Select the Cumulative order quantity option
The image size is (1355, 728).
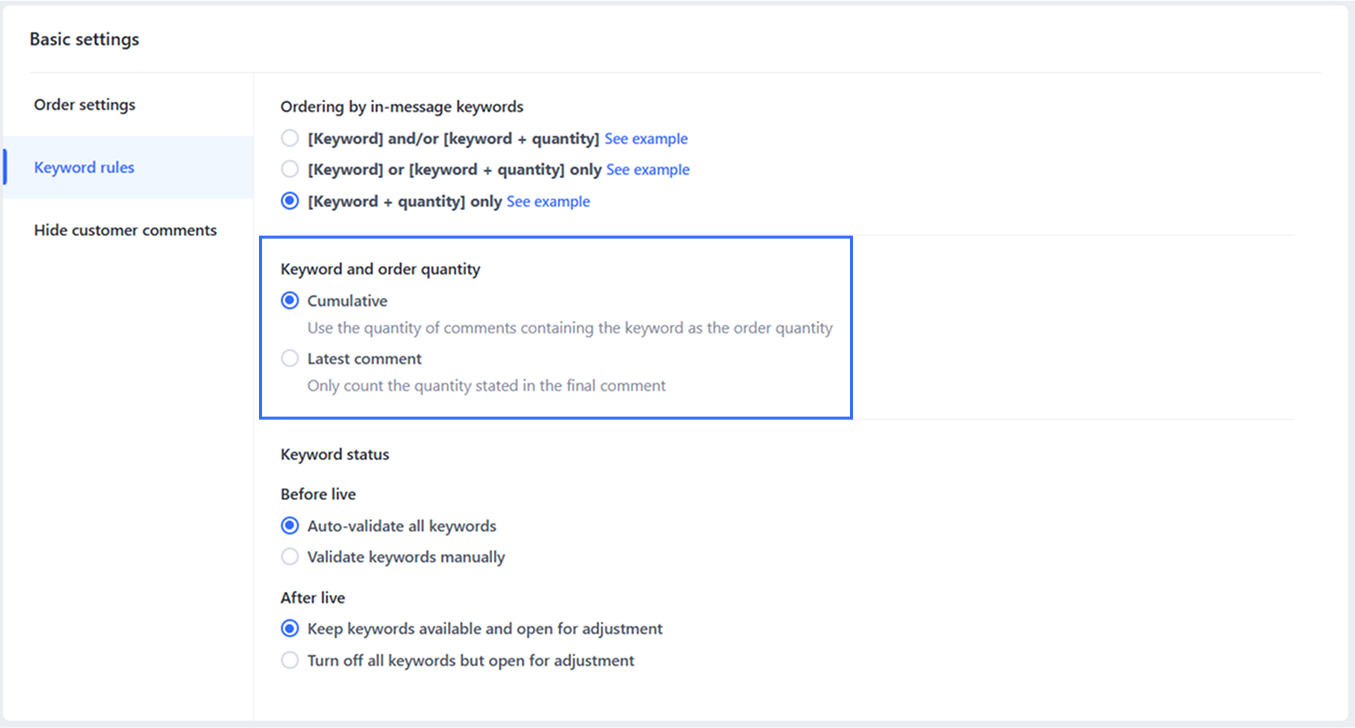point(290,301)
